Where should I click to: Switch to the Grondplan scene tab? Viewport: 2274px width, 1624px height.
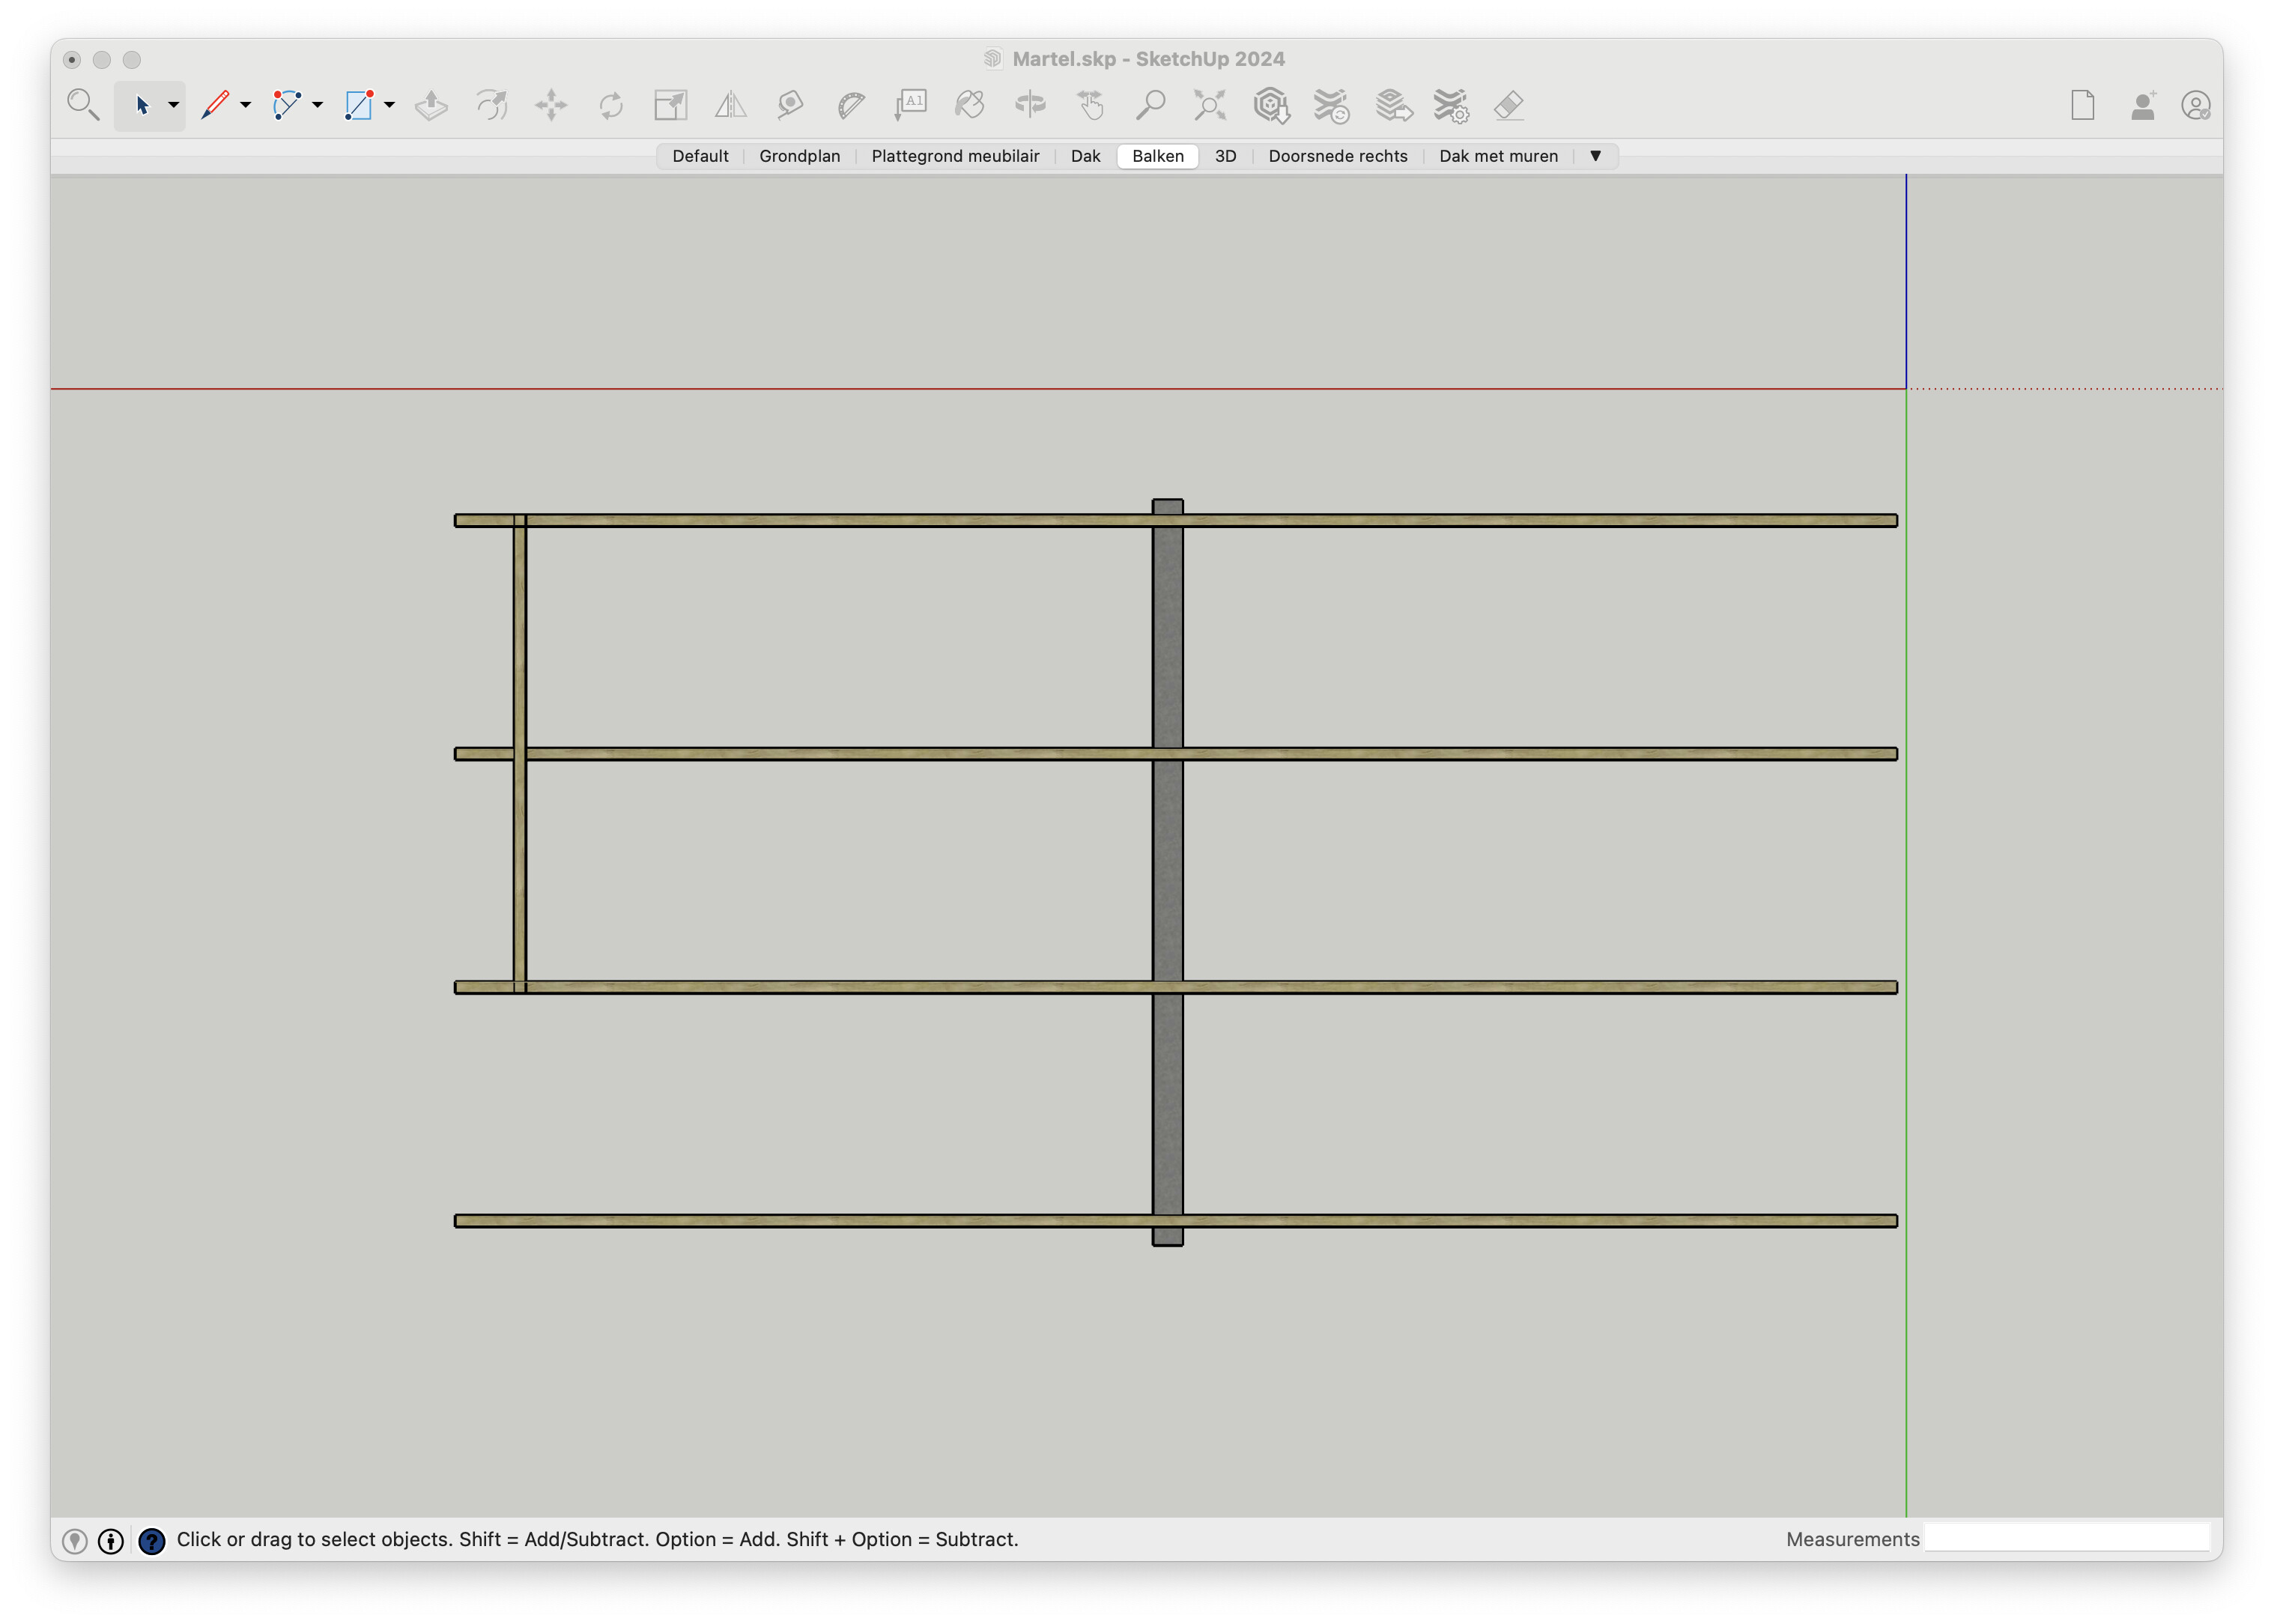(799, 156)
